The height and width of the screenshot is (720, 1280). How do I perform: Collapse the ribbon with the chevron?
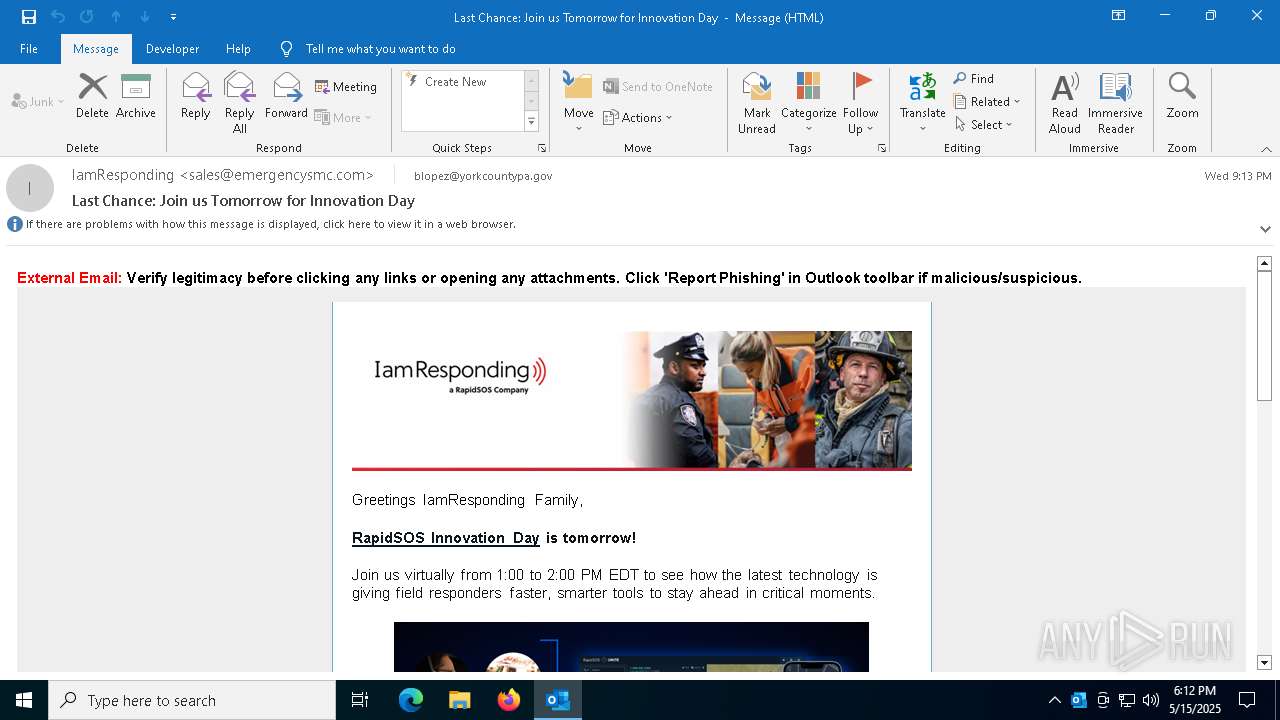point(1265,149)
